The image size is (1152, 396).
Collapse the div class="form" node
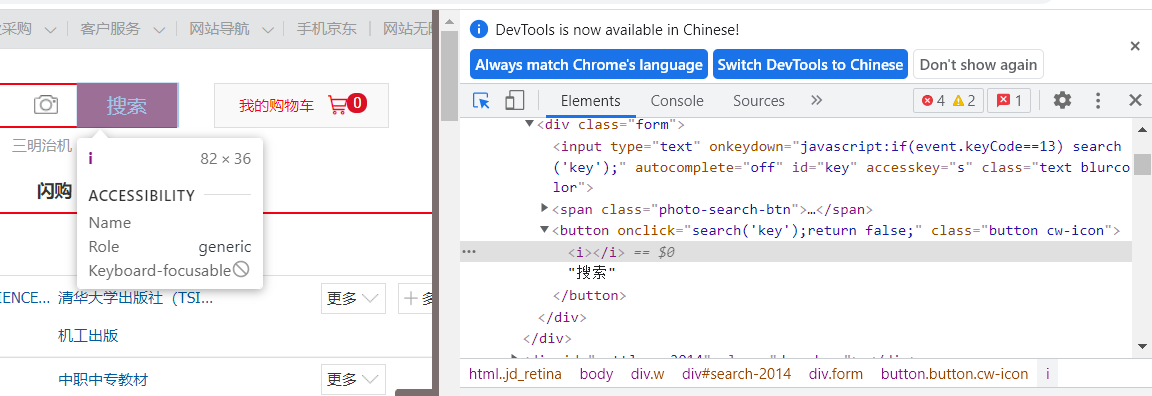tap(529, 124)
